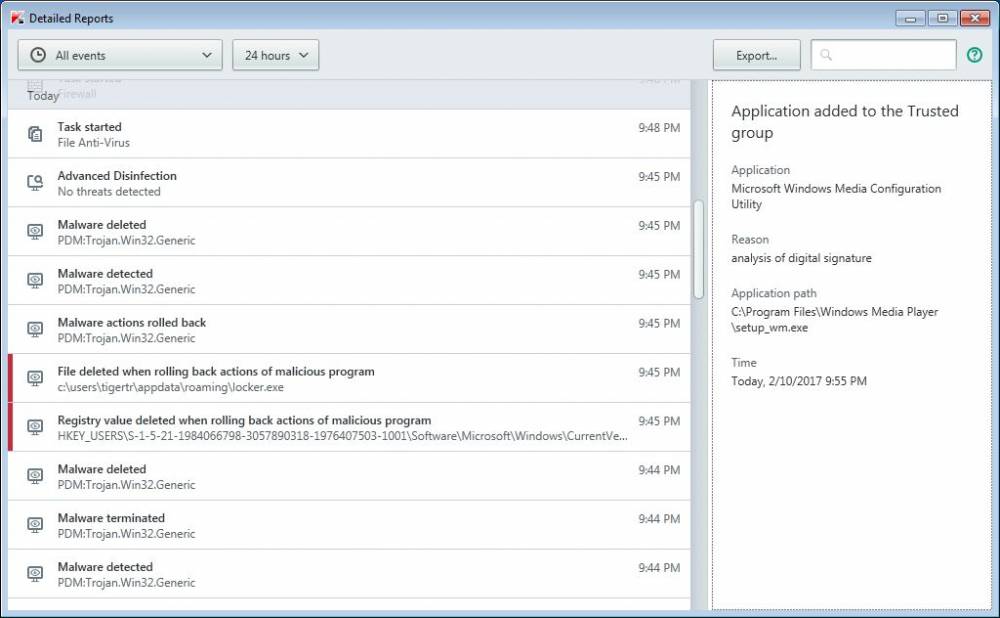Click the Today, 2/10/2017 9:55 PM time
The height and width of the screenshot is (618, 1000).
pos(798,381)
